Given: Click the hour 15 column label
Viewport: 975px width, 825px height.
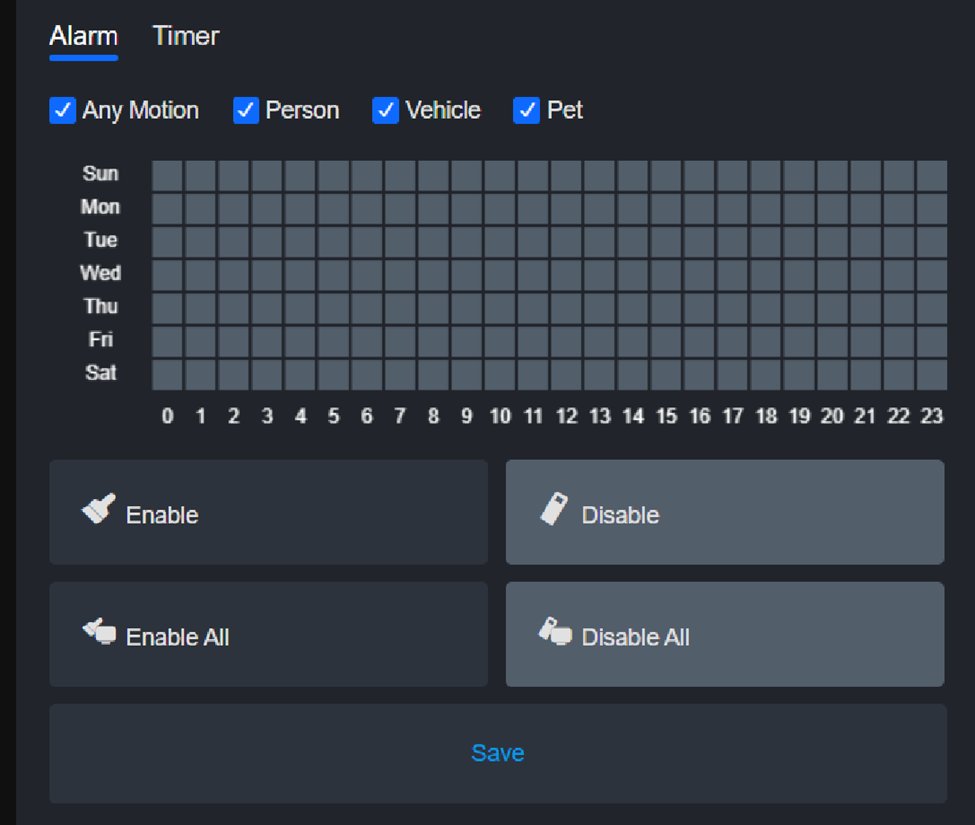Looking at the screenshot, I should click(666, 416).
